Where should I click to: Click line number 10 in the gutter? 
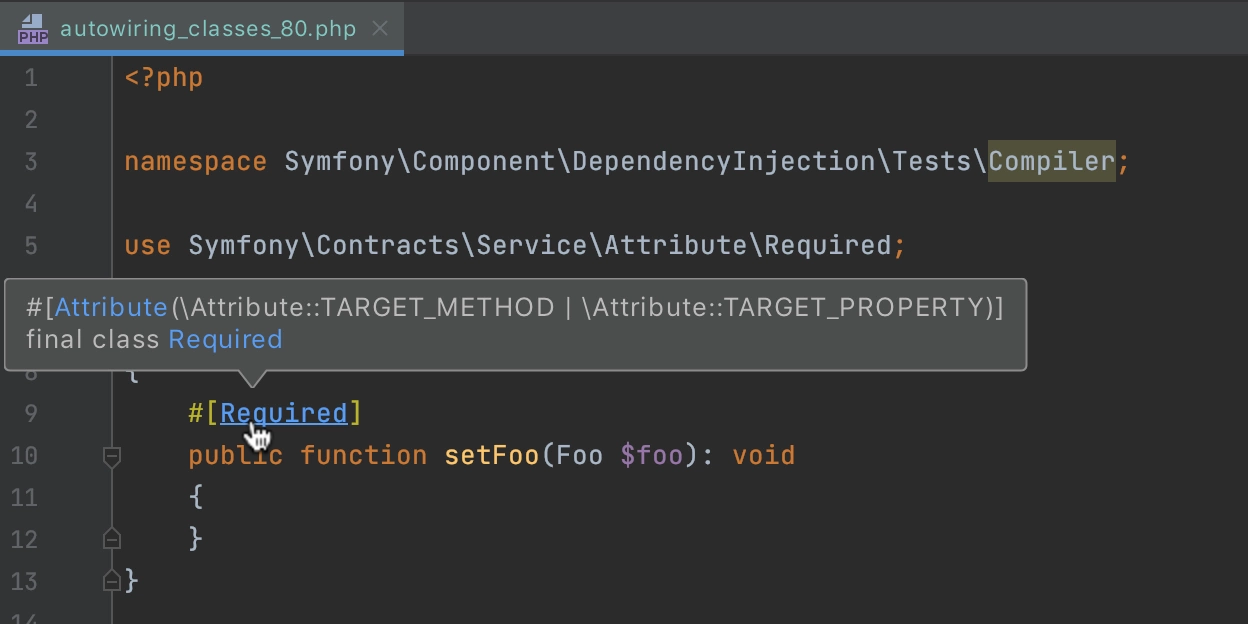click(x=24, y=456)
